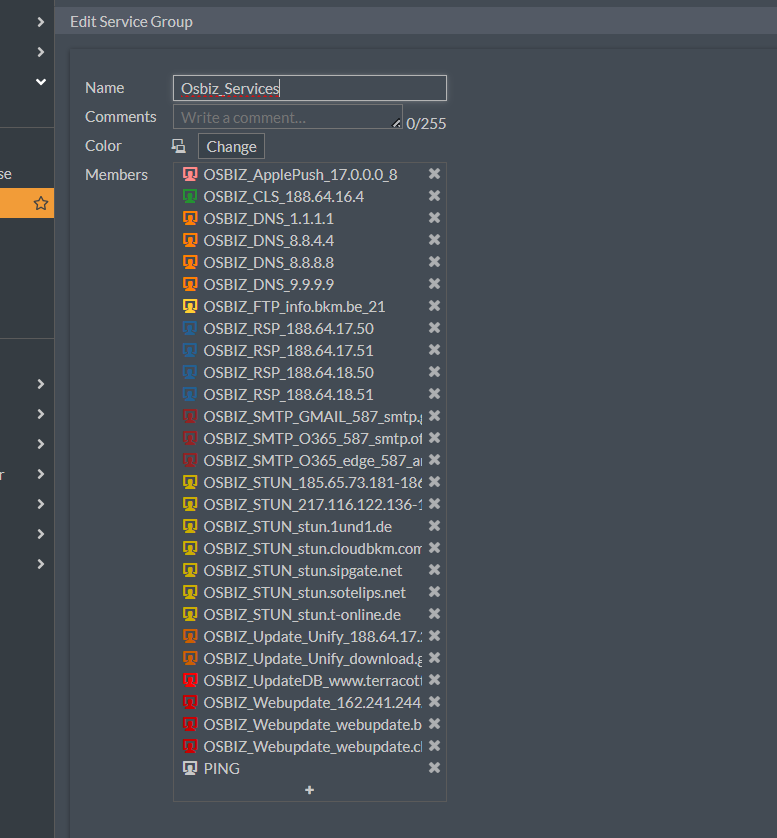Viewport: 777px width, 838px height.
Task: Select member OSBIZ_Update_Unify_188.64.17
Action: [x=313, y=637]
